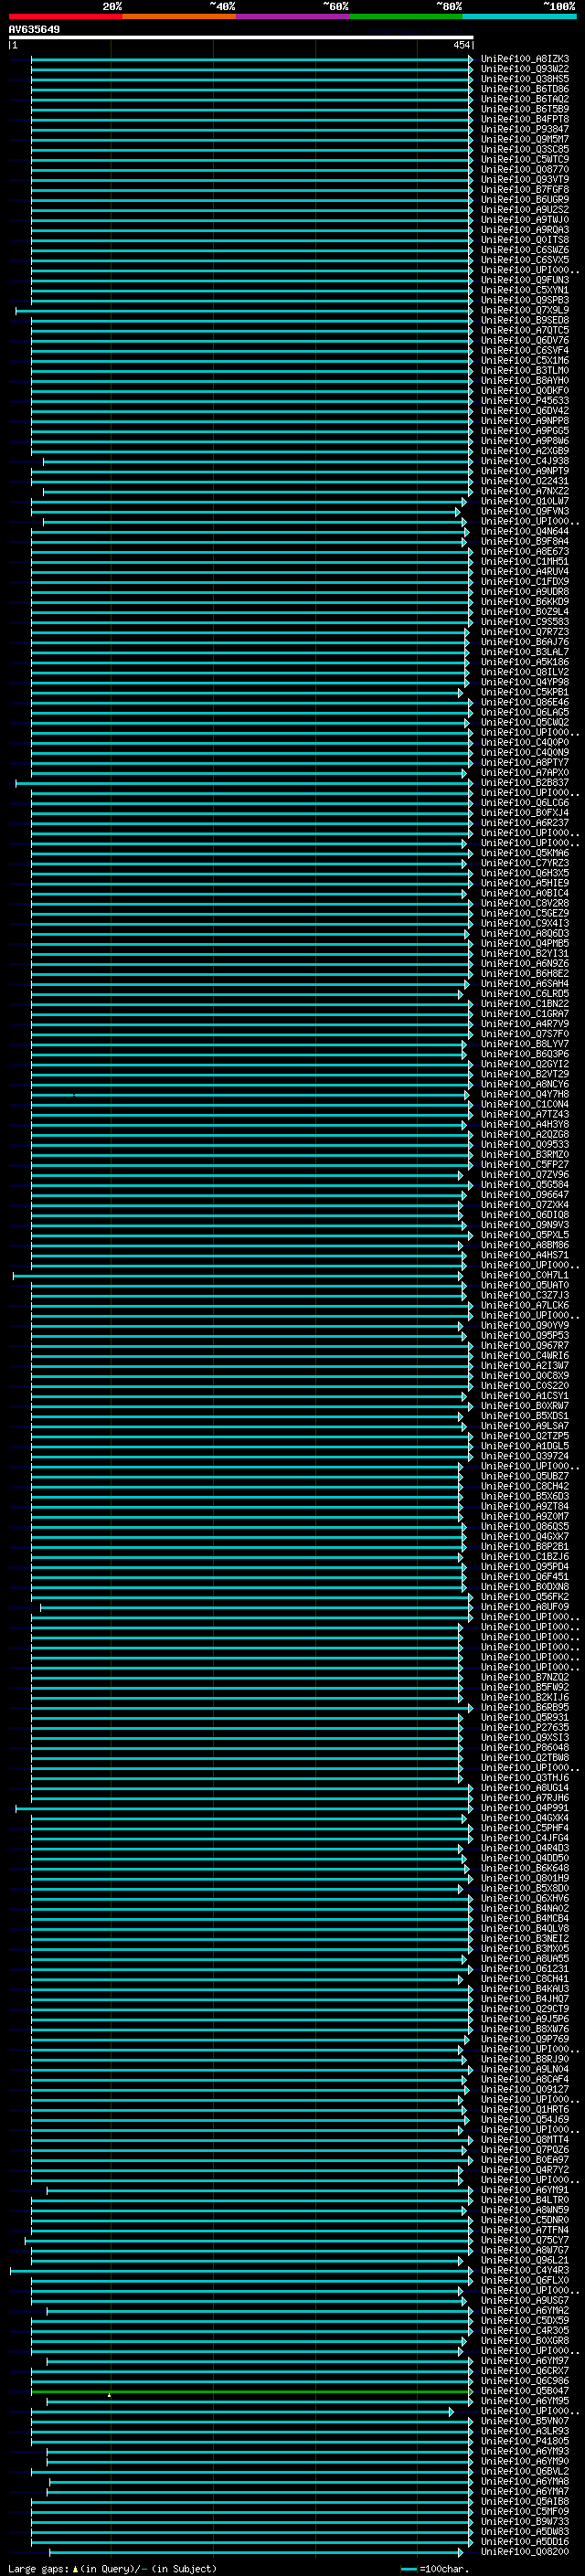585x2576 pixels.
Task: Select hit UniRef100_Q6FLX0
Action: click(525, 2280)
